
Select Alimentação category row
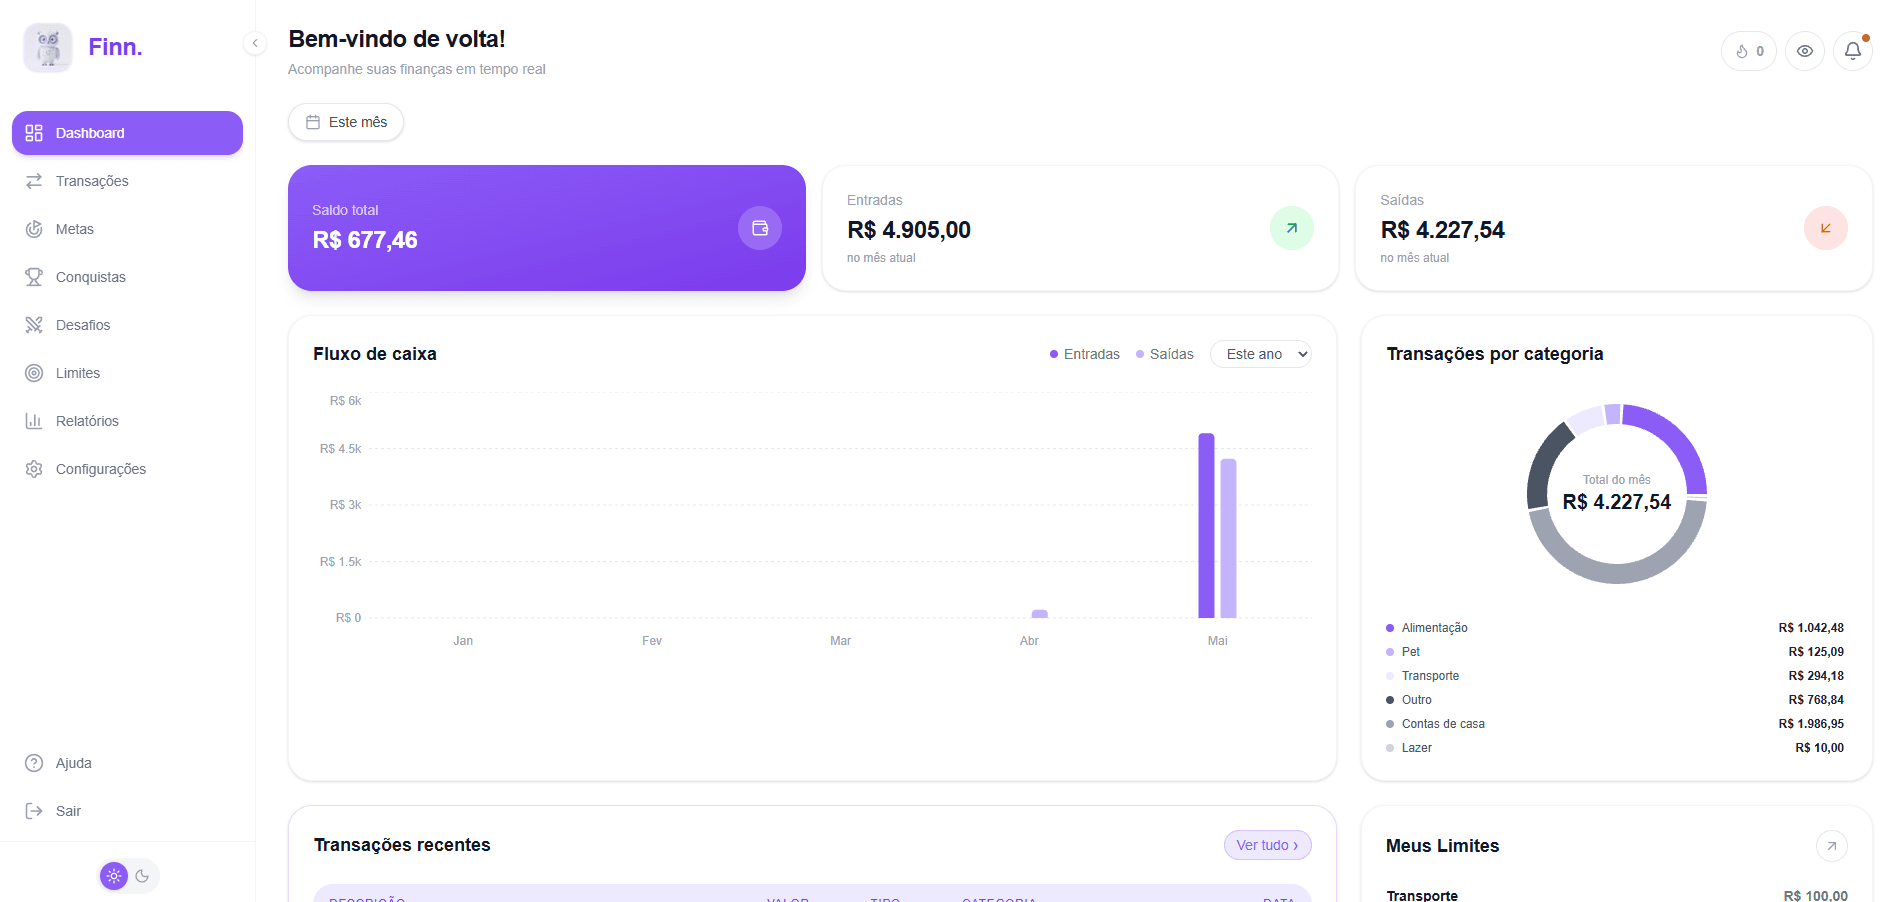(x=1615, y=628)
